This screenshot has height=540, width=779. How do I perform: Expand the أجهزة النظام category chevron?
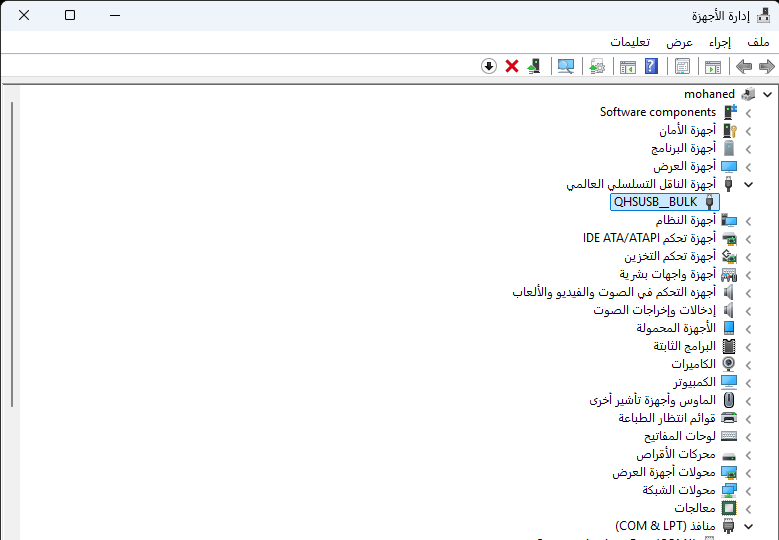[748, 221]
